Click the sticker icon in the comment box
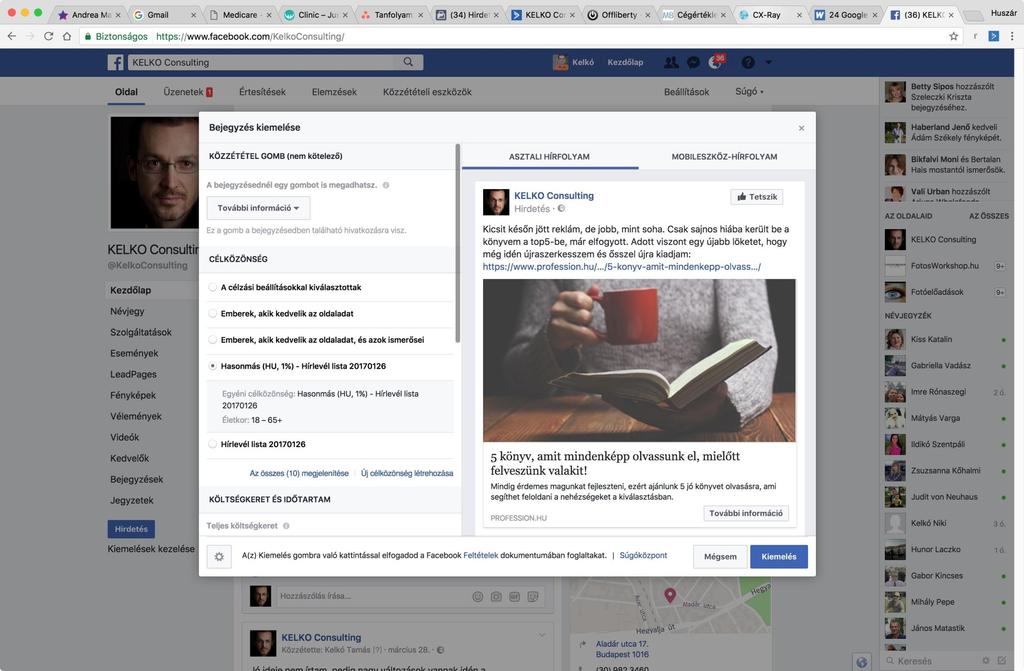Viewport: 1024px width, 671px height. 533,597
